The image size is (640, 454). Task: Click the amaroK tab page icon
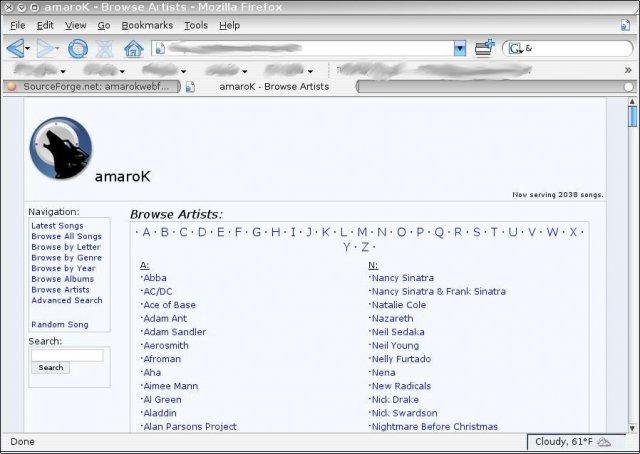[x=190, y=87]
